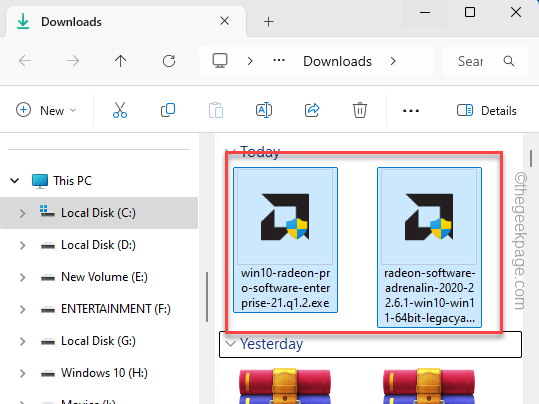Screen dimensions: 539x404
Task: Select win10-radeon-pro-software-enterprise exe file
Action: pos(285,240)
